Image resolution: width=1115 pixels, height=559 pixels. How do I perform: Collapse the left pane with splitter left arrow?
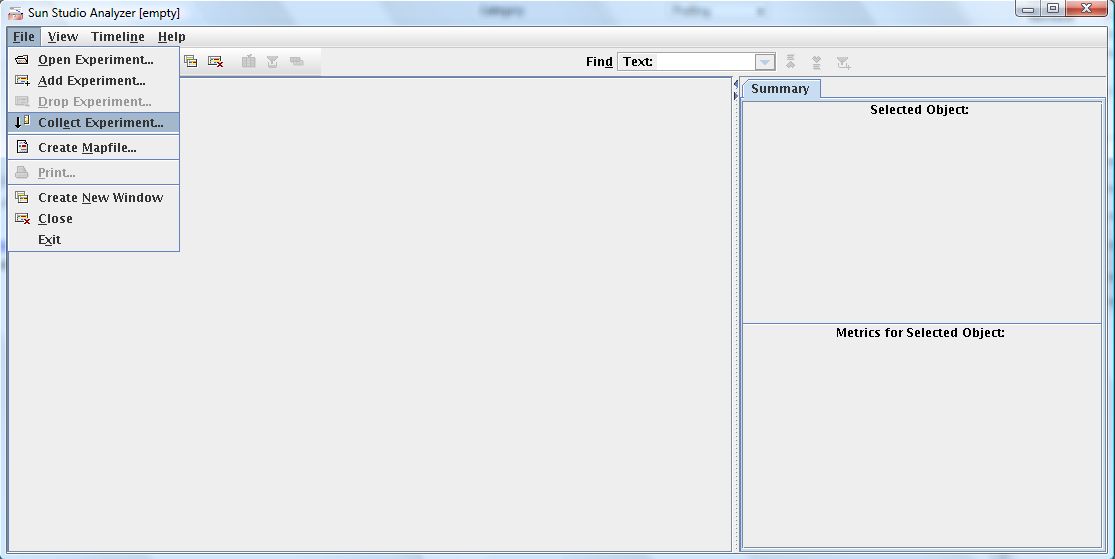735,84
